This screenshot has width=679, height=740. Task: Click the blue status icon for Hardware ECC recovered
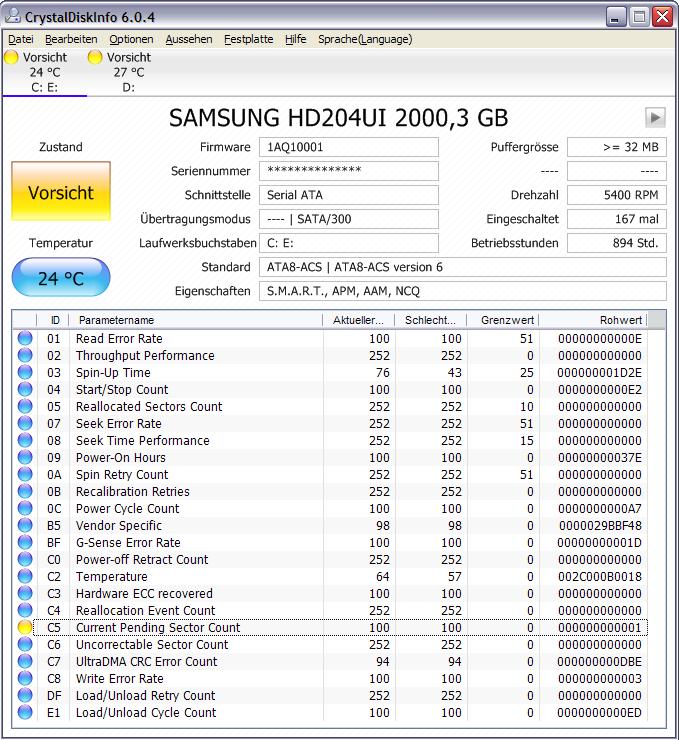pyautogui.click(x=25, y=593)
